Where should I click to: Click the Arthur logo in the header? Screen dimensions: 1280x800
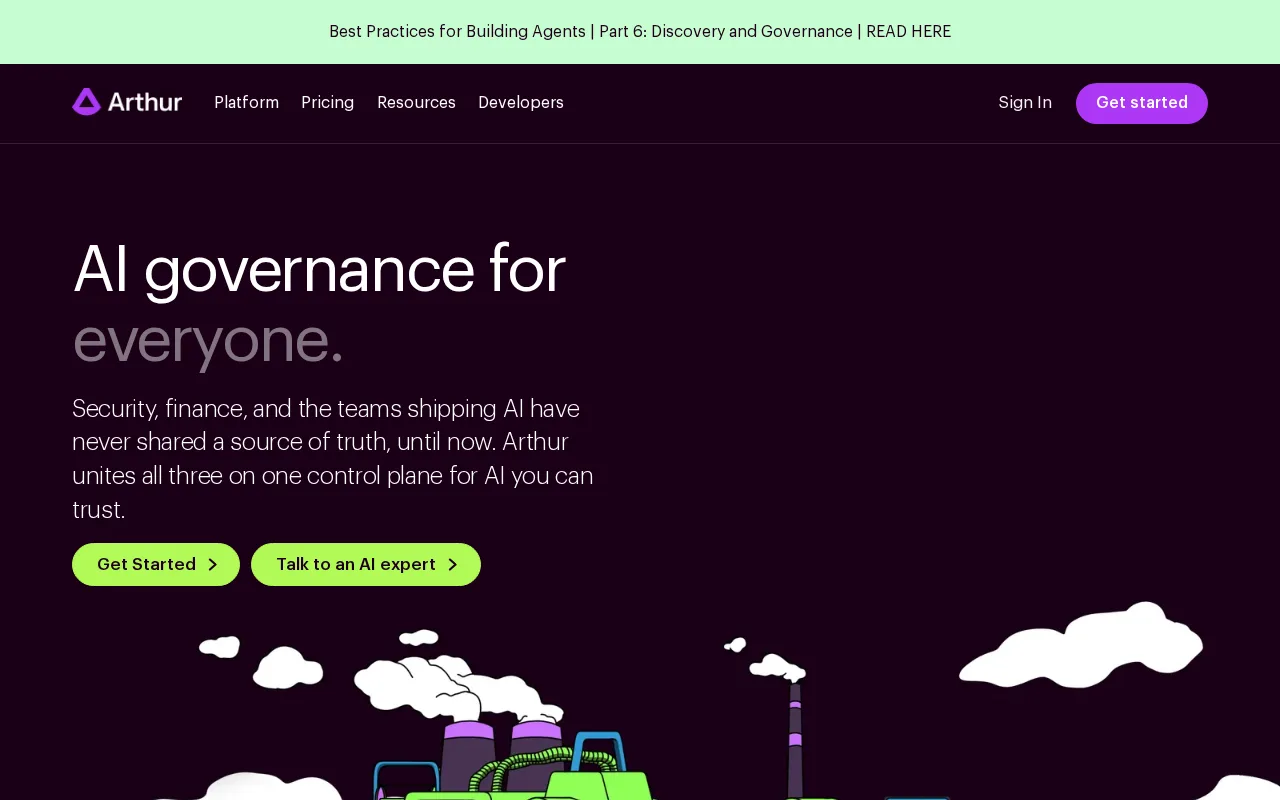[127, 102]
